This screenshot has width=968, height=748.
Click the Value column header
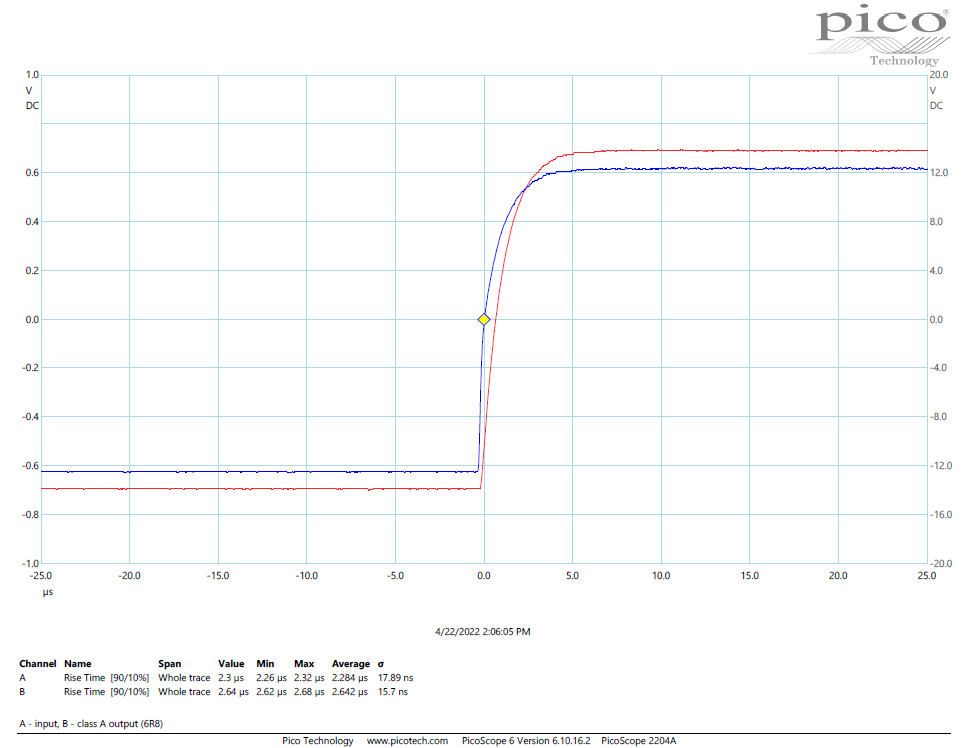(231, 663)
